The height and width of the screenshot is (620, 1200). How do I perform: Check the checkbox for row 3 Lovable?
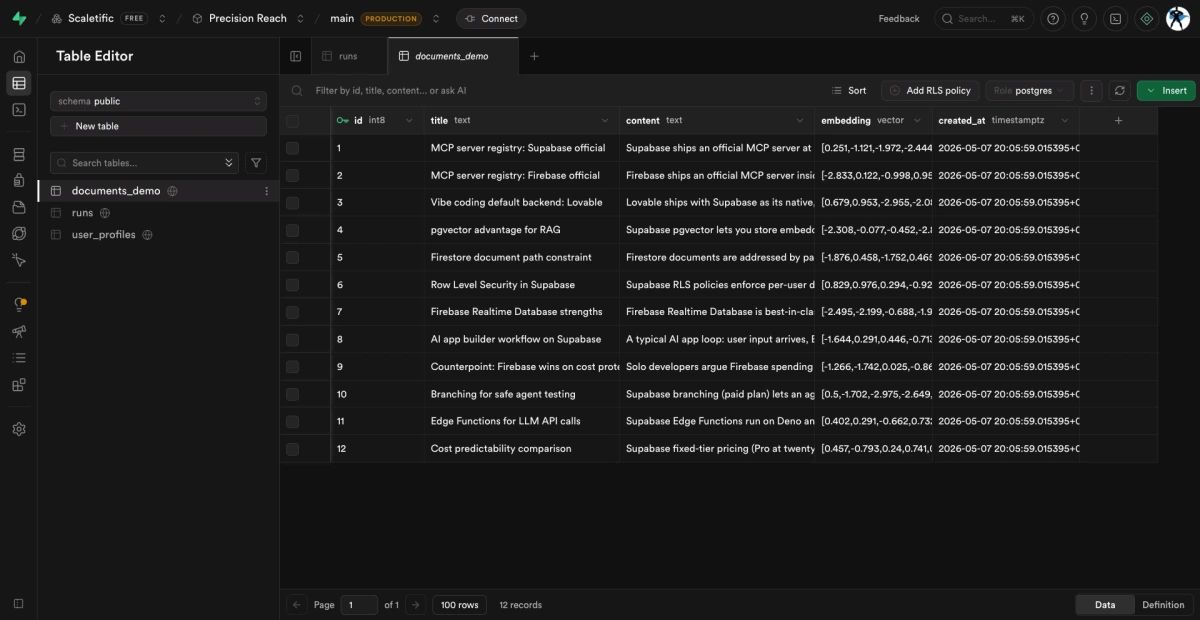coord(292,202)
